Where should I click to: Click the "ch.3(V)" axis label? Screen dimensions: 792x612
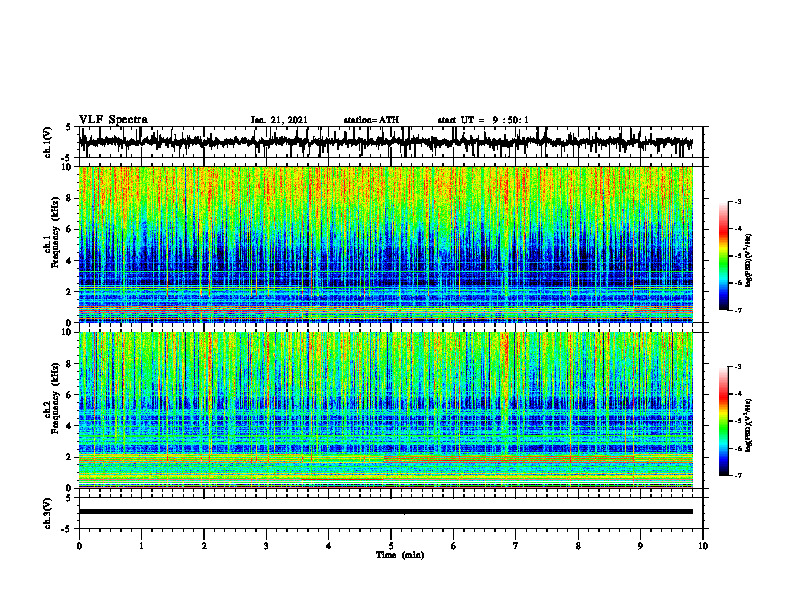tap(48, 513)
